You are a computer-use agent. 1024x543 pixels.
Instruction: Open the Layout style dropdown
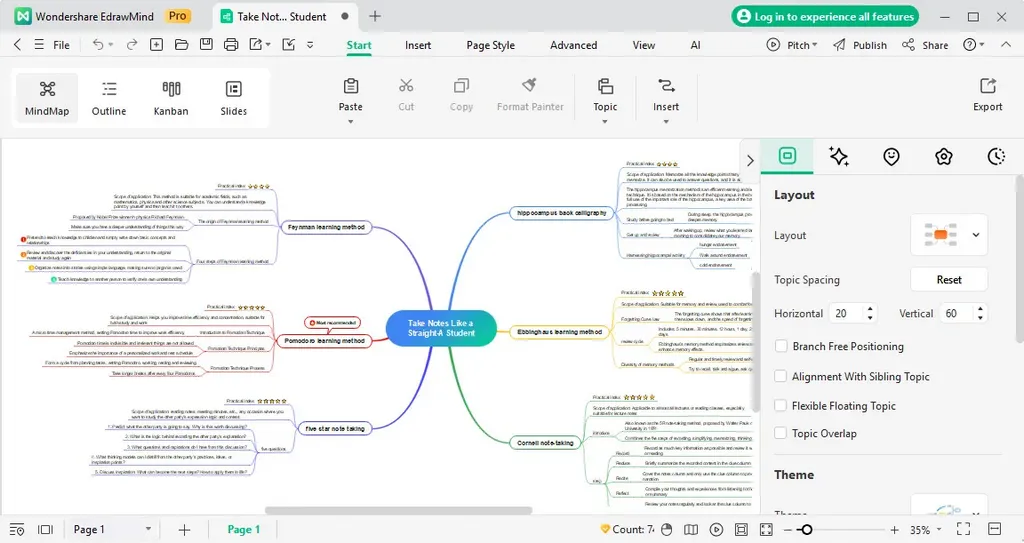tap(949, 235)
